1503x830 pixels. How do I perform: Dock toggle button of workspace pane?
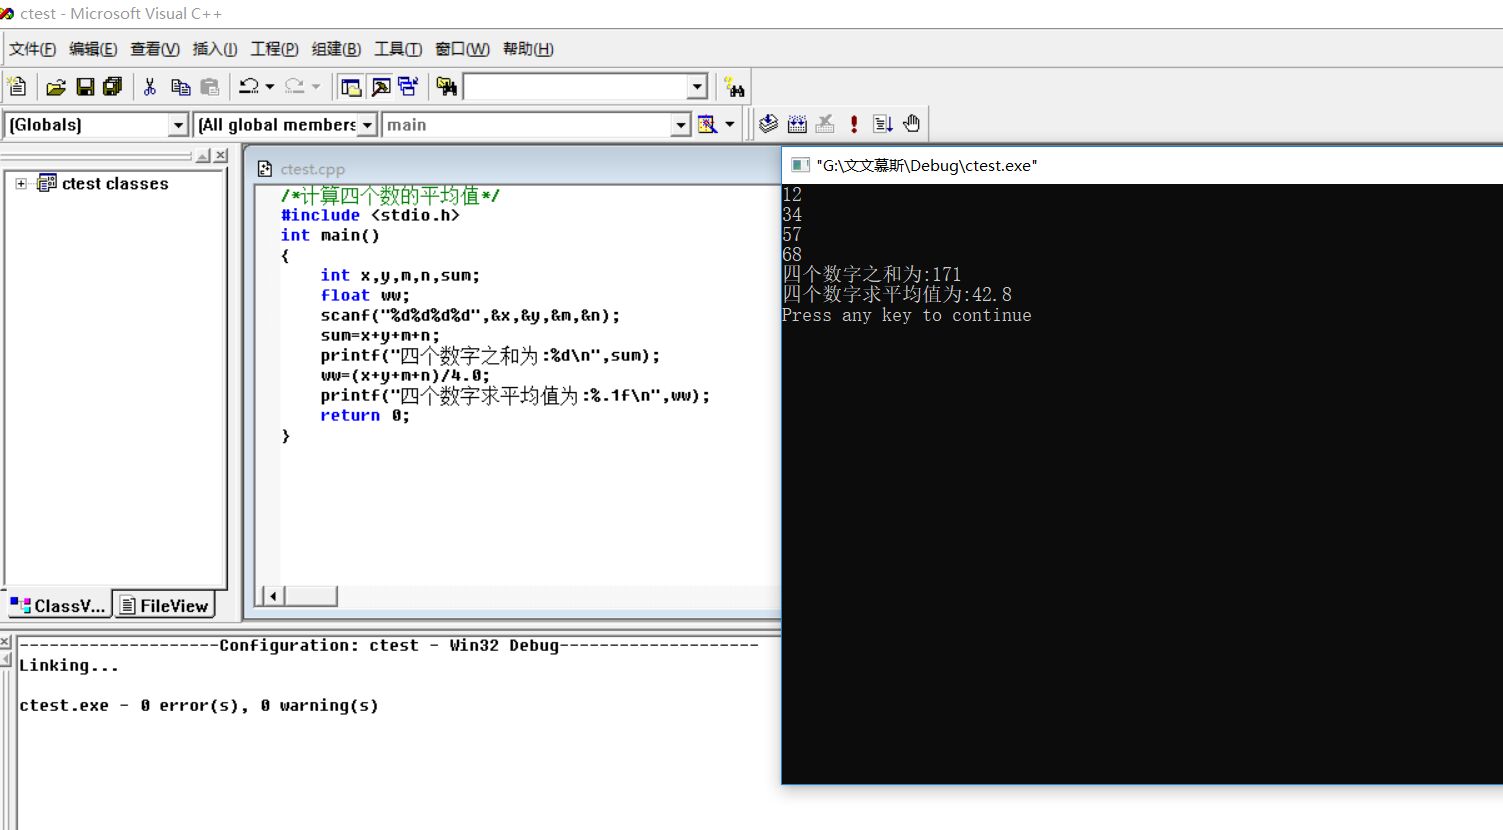click(x=204, y=156)
